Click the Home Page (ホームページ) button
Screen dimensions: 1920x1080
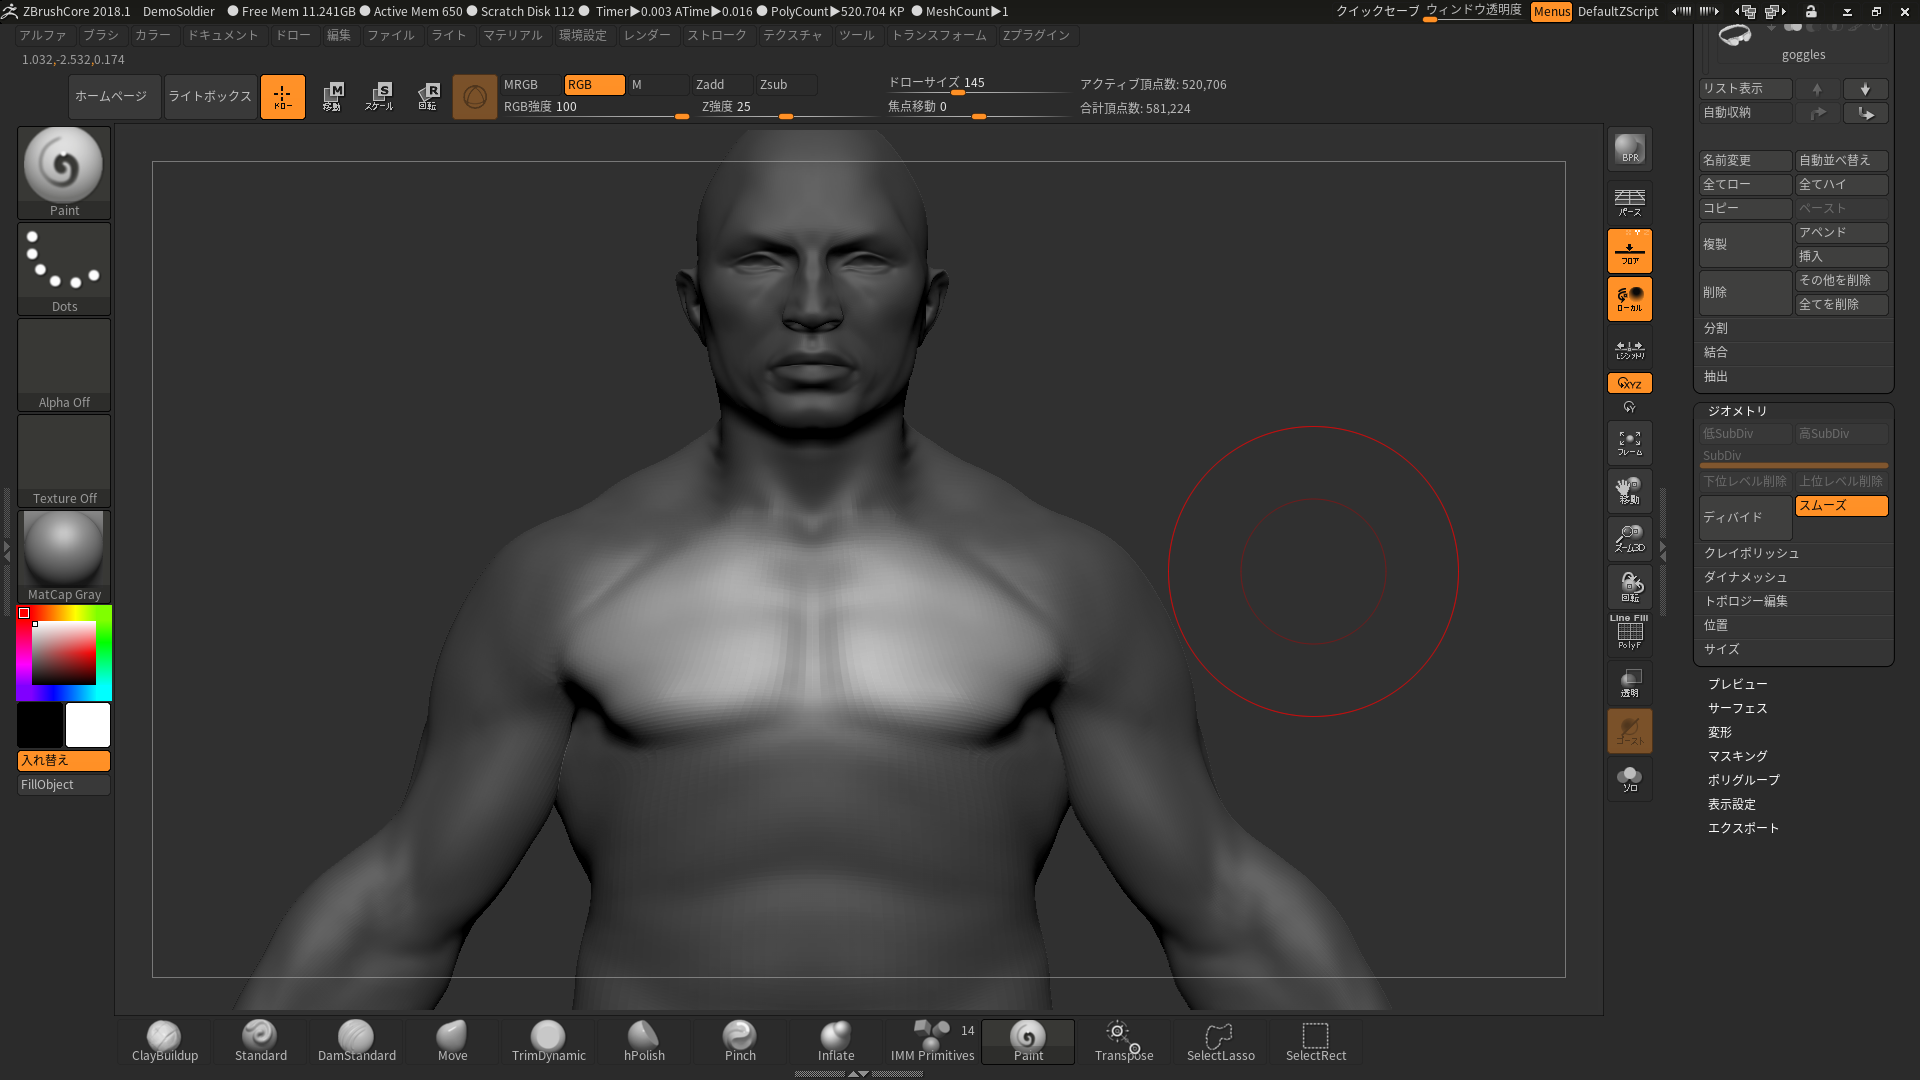pos(115,97)
